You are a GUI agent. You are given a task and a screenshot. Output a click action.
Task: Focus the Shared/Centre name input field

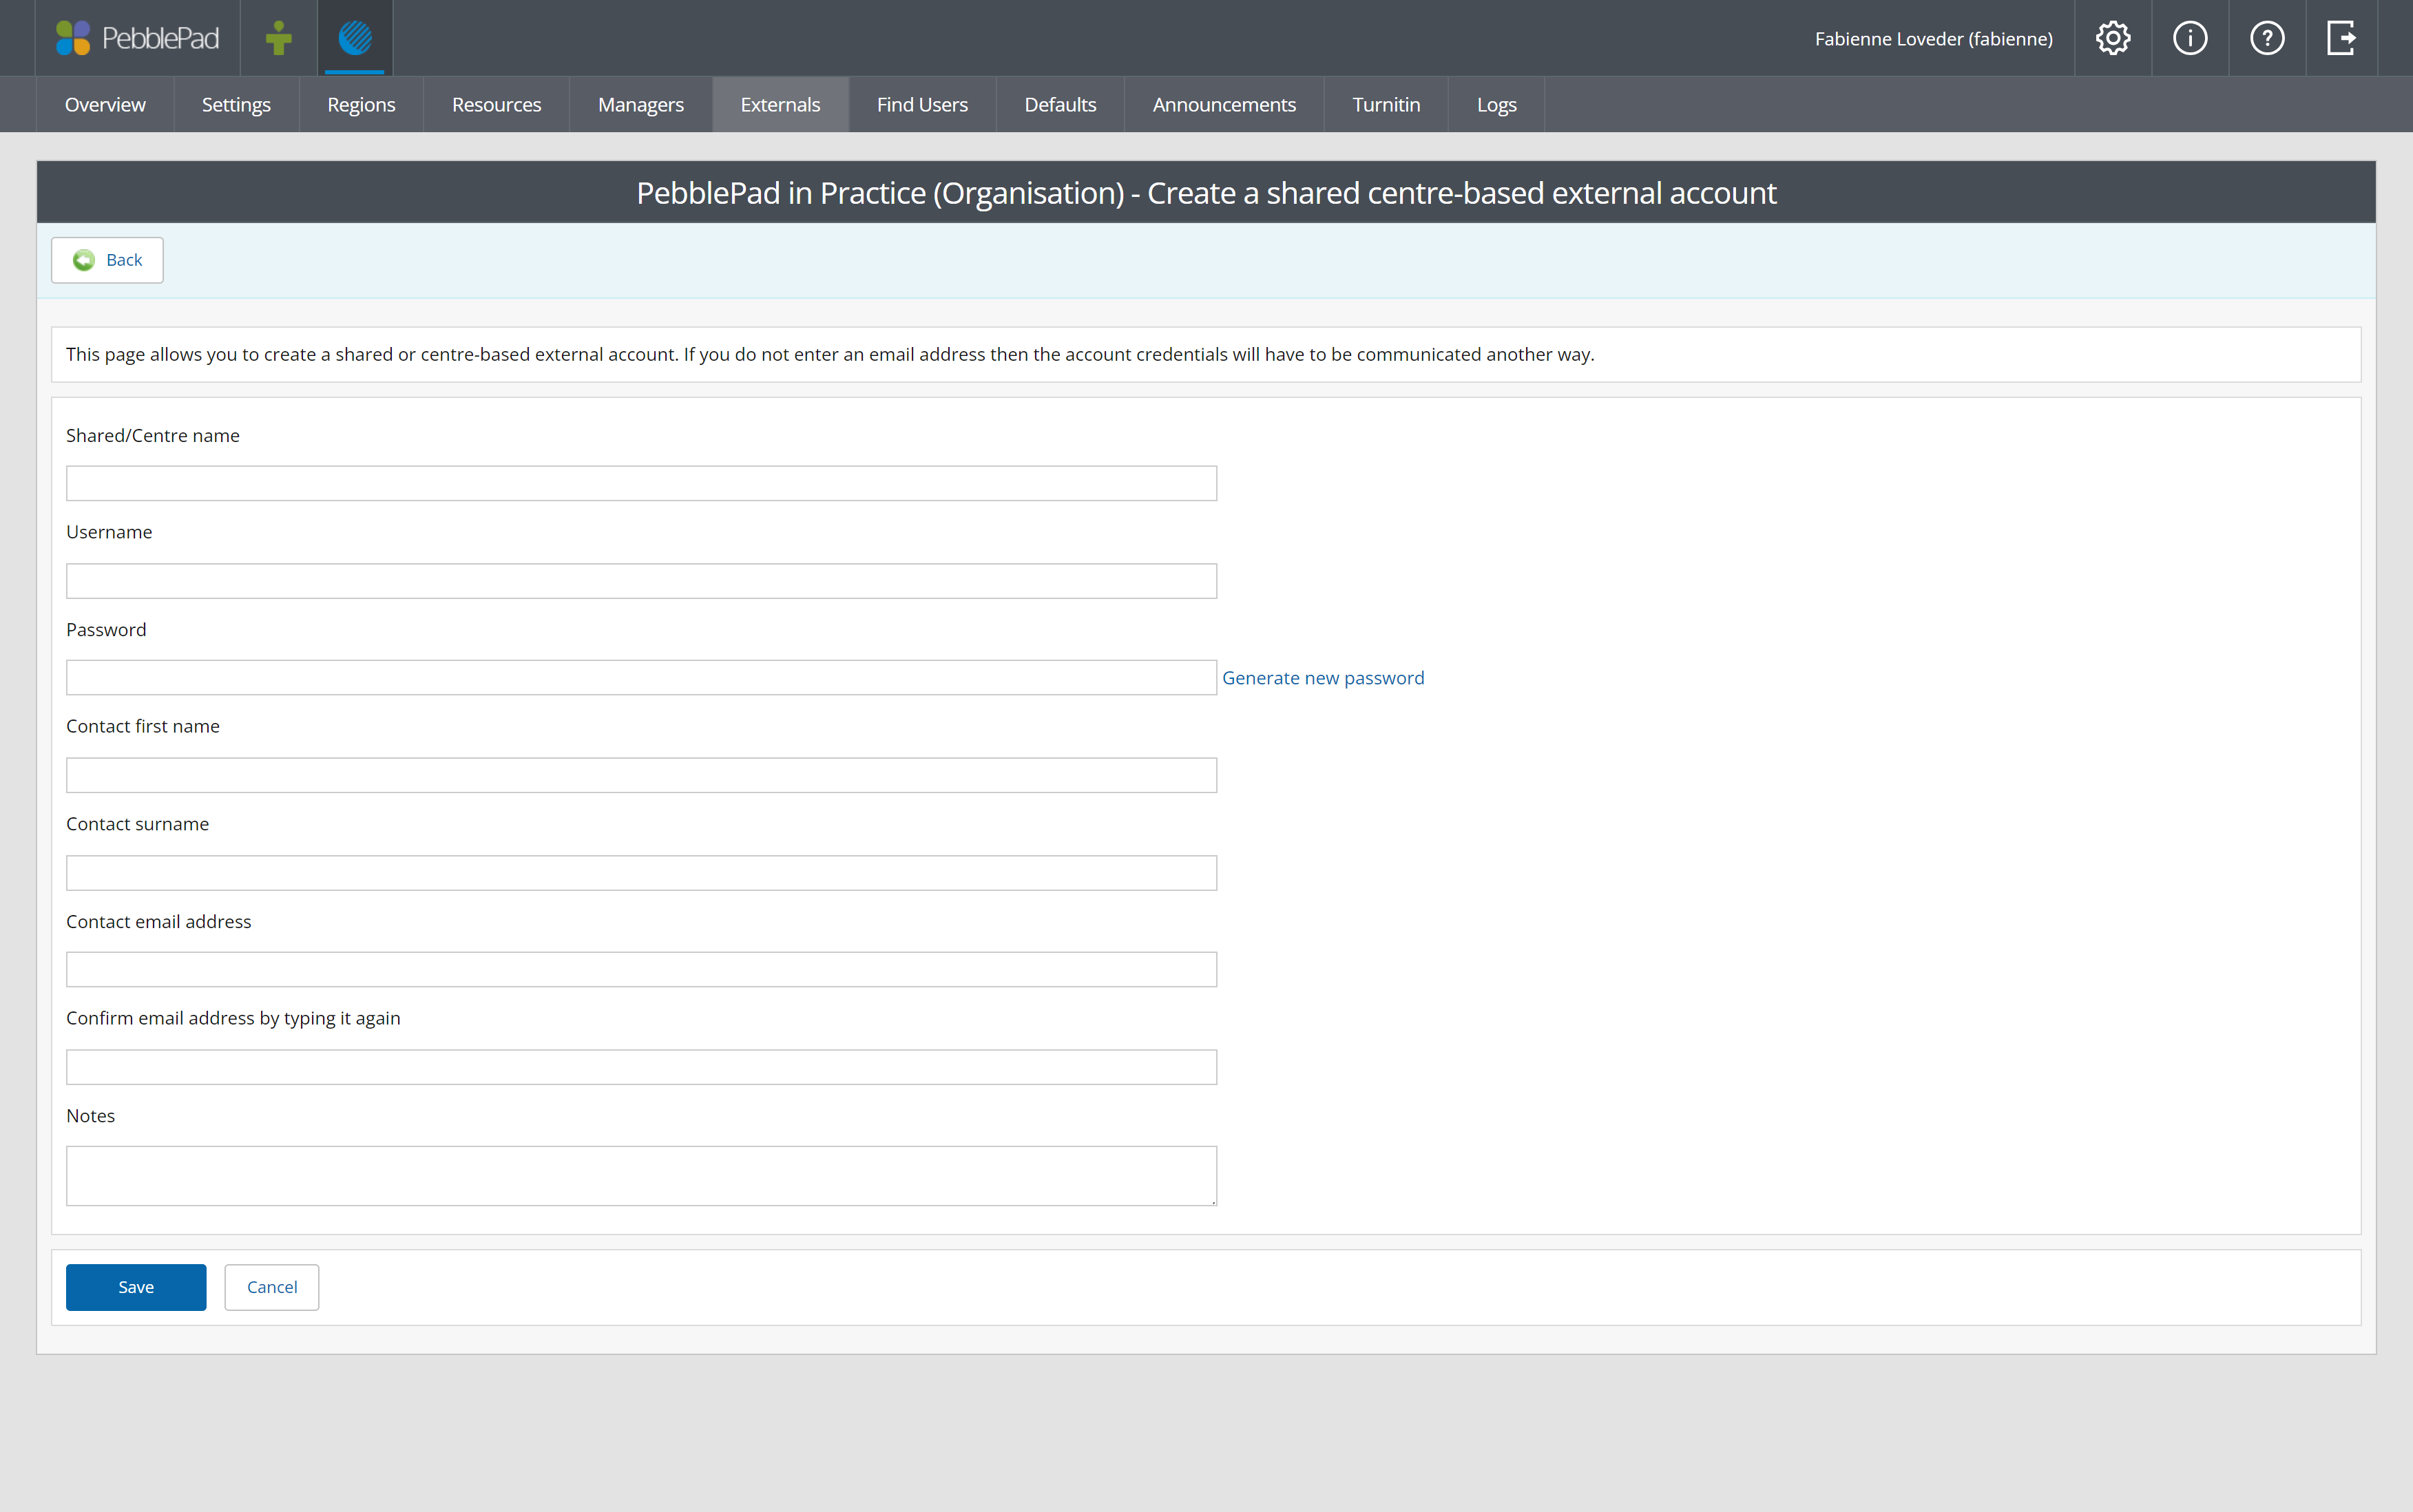click(x=641, y=484)
